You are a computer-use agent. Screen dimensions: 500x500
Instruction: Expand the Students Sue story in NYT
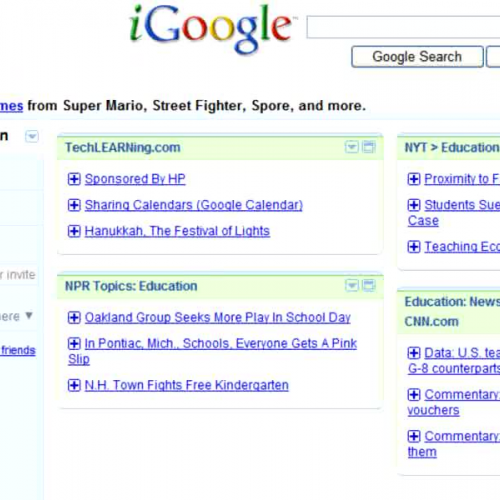[414, 205]
